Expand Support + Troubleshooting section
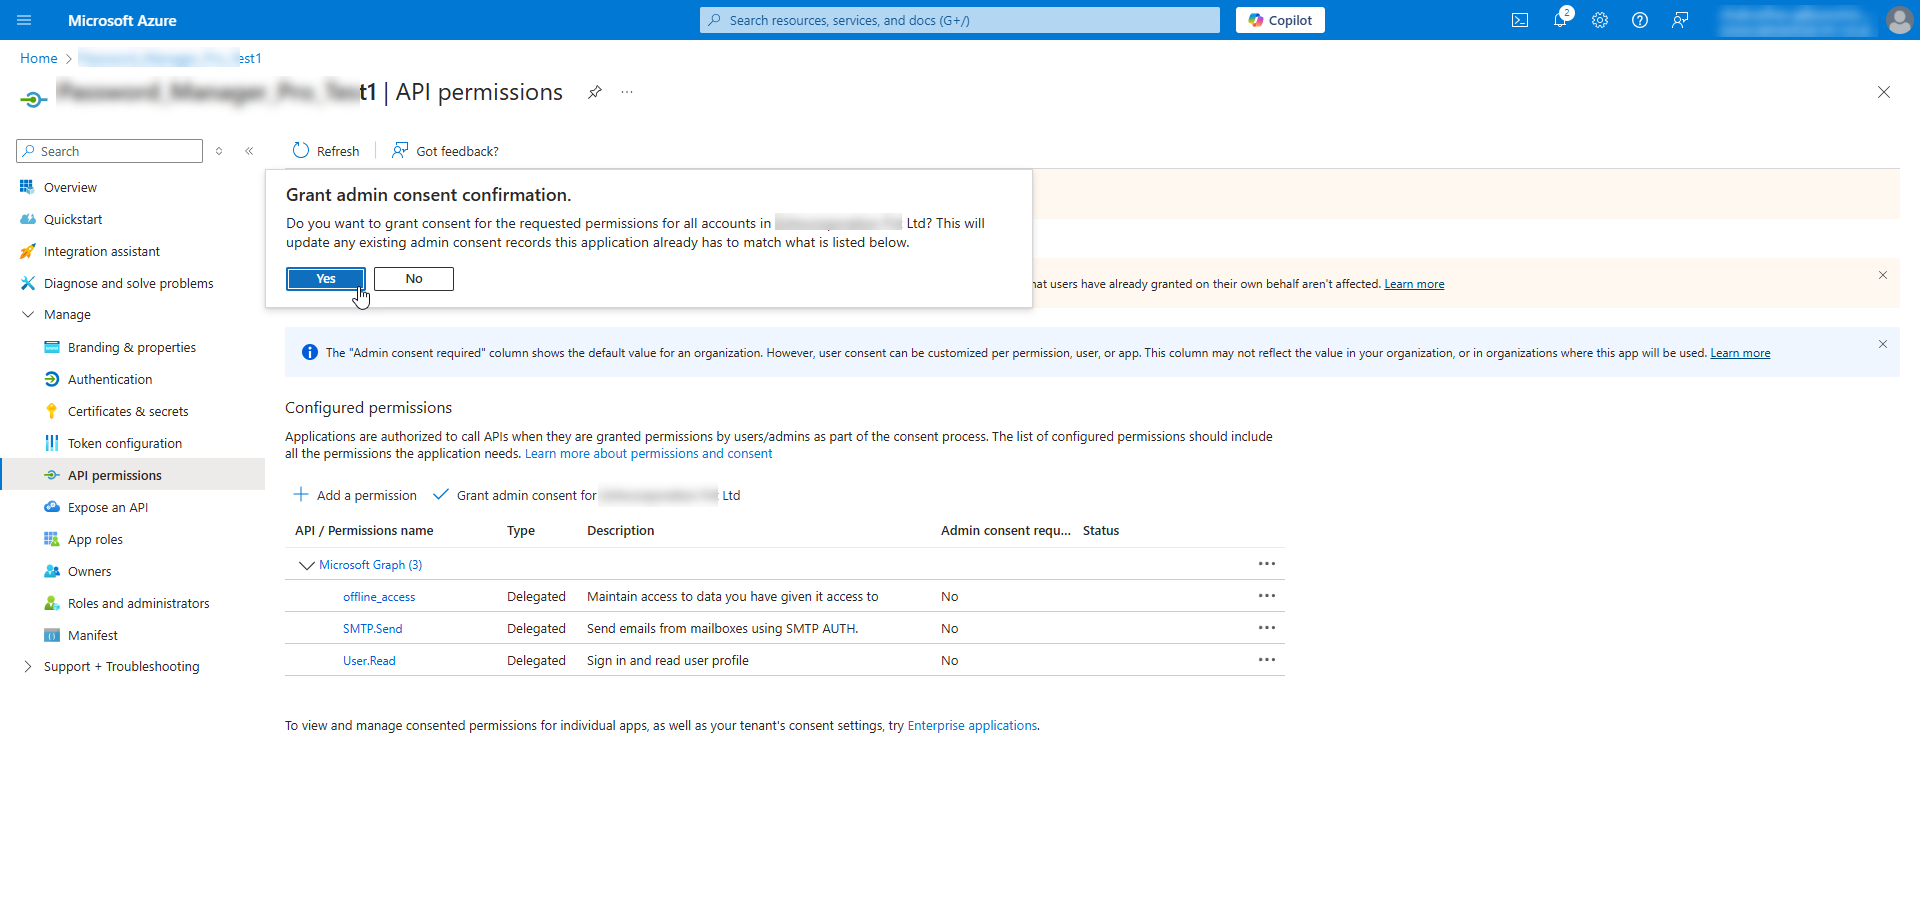Viewport: 1920px width, 918px height. [28, 666]
